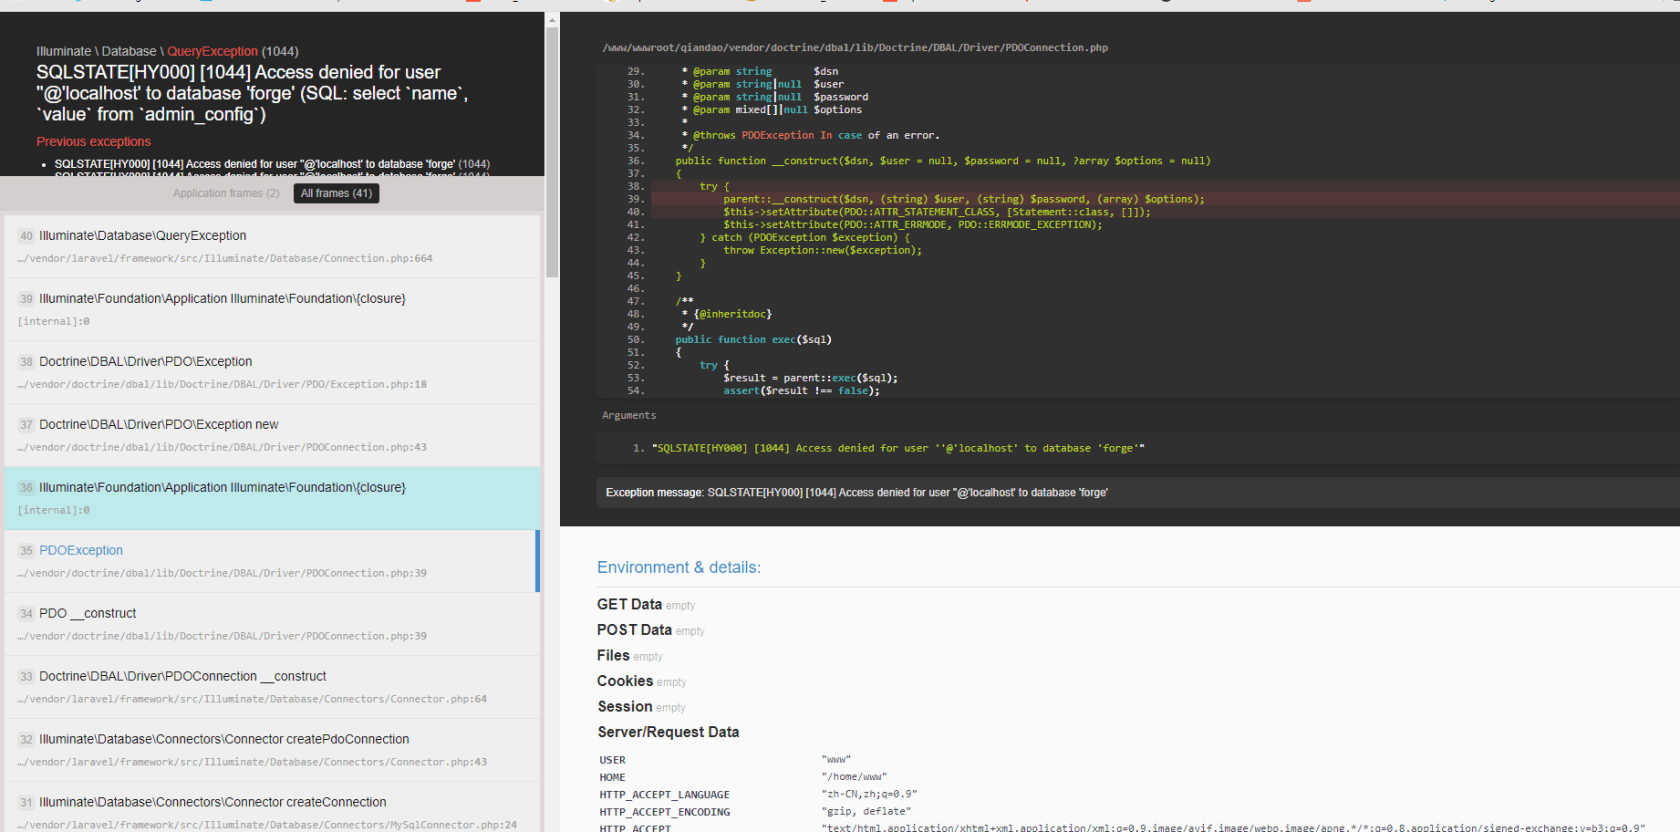
Task: Click code line 50 public function exec
Action: pyautogui.click(x=753, y=340)
